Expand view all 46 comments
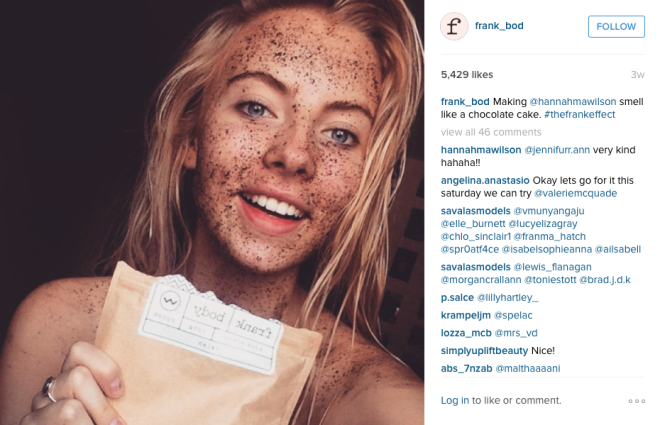Image resolution: width=660 pixels, height=425 pixels. coord(491,132)
